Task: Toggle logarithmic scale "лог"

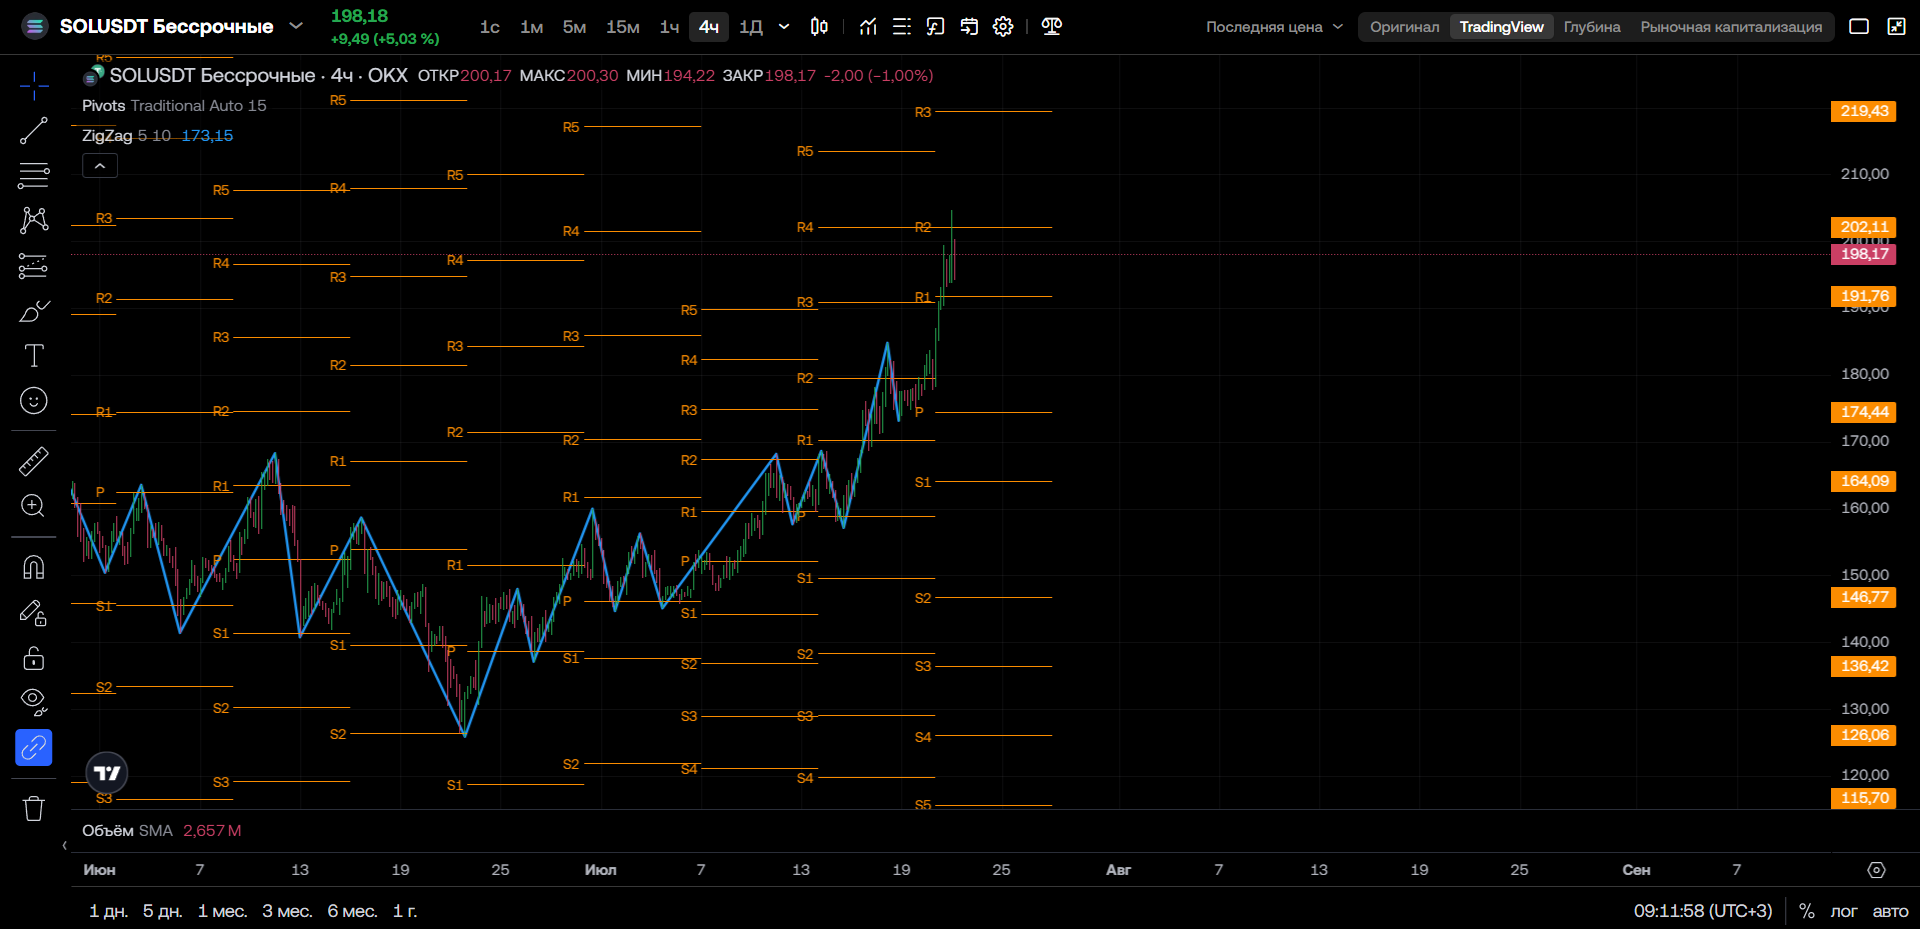Action: click(1843, 911)
